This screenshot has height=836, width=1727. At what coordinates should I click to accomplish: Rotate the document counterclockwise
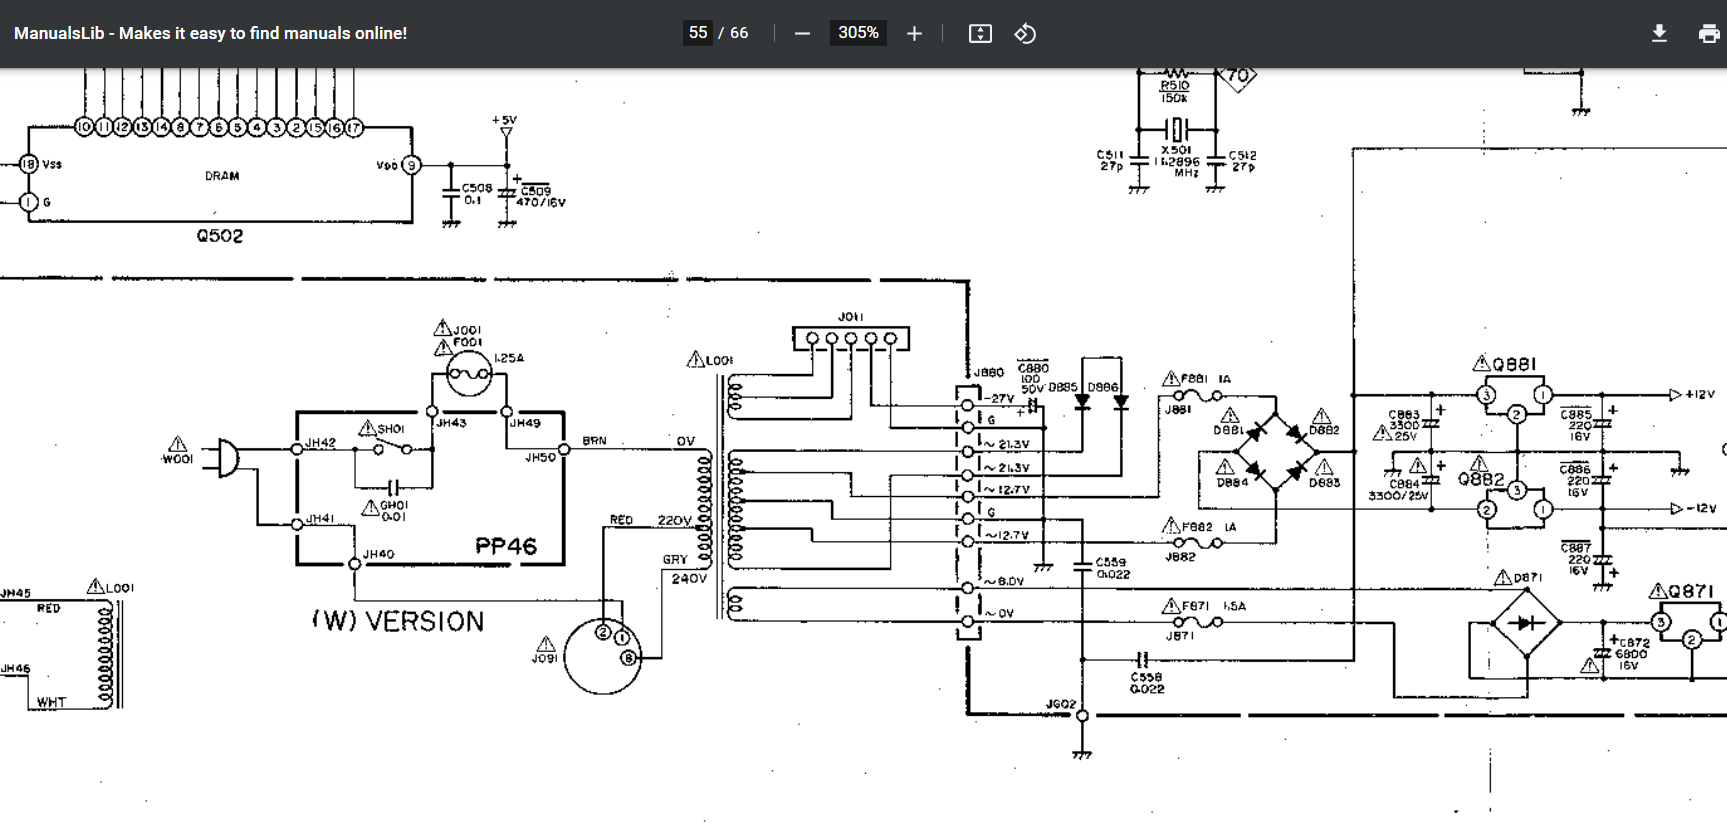pos(1025,33)
